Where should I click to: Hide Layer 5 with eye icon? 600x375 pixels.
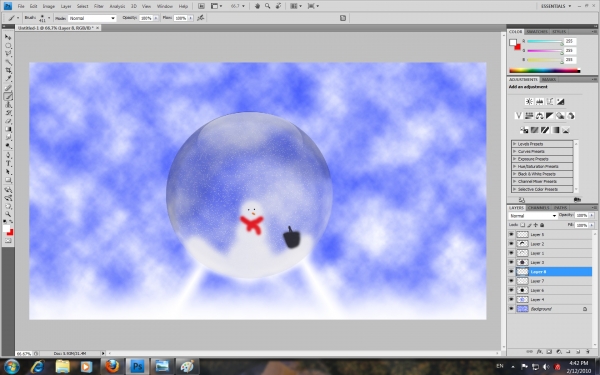pyautogui.click(x=511, y=234)
